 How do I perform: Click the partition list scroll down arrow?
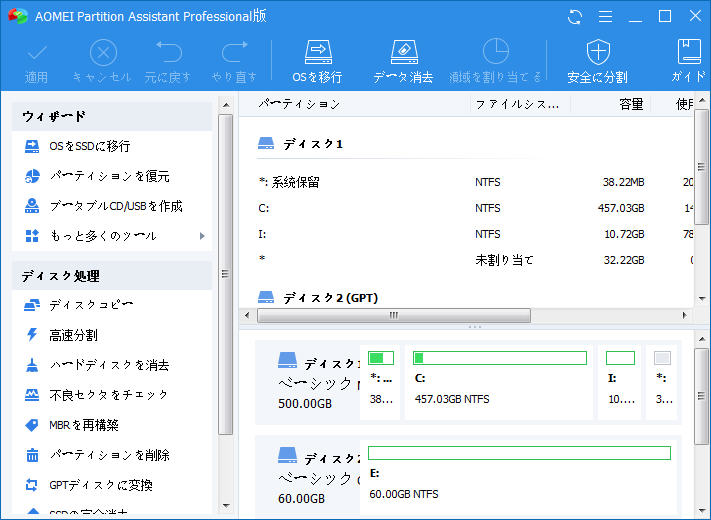click(x=702, y=298)
